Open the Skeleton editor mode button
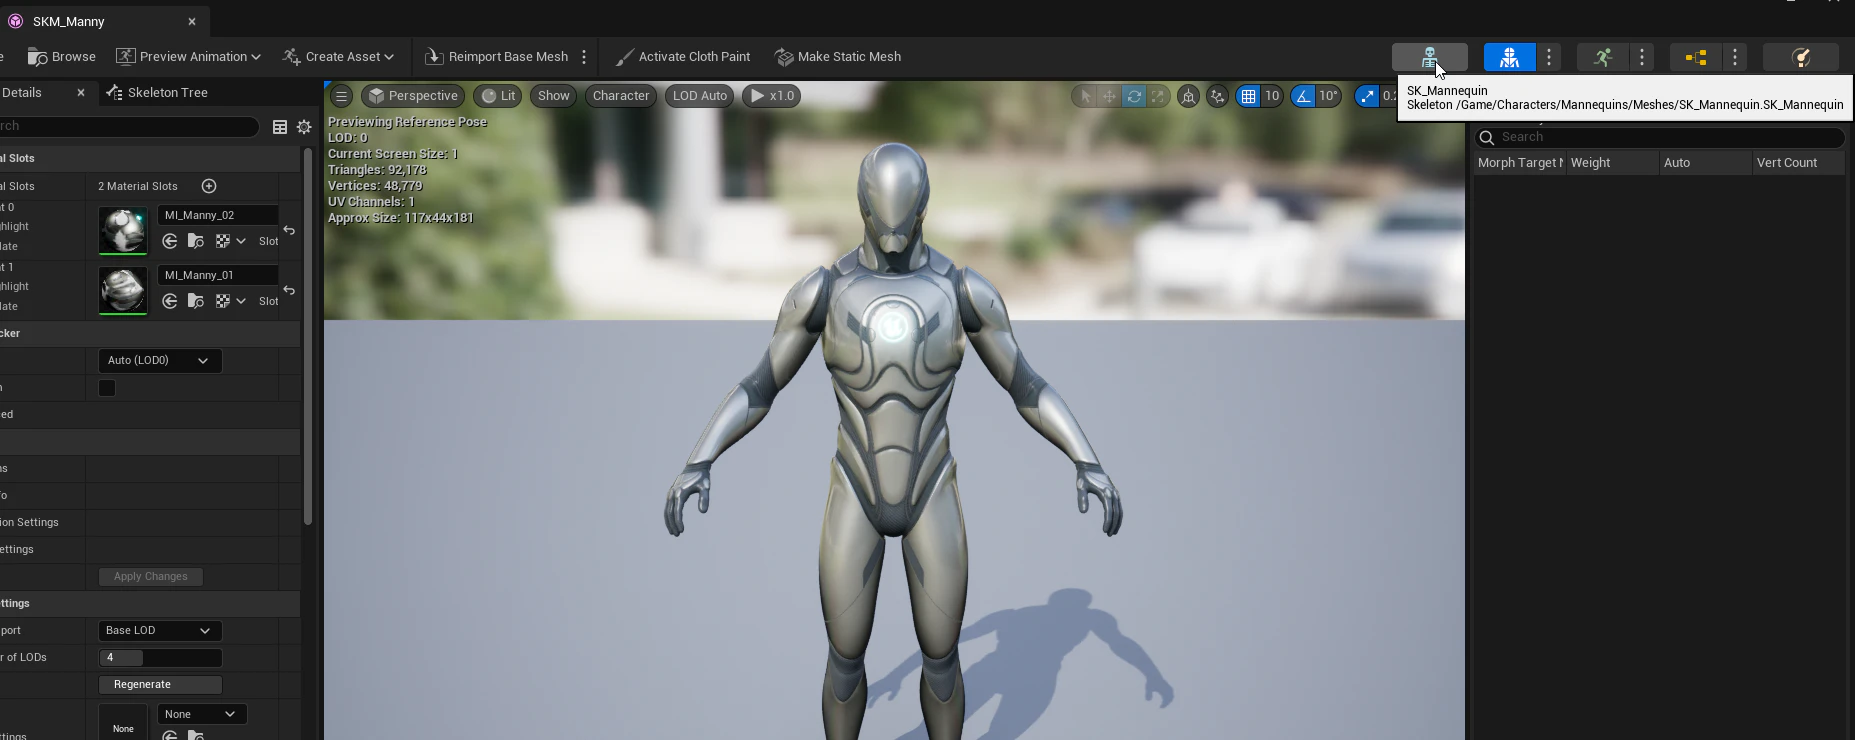1855x740 pixels. 1429,57
